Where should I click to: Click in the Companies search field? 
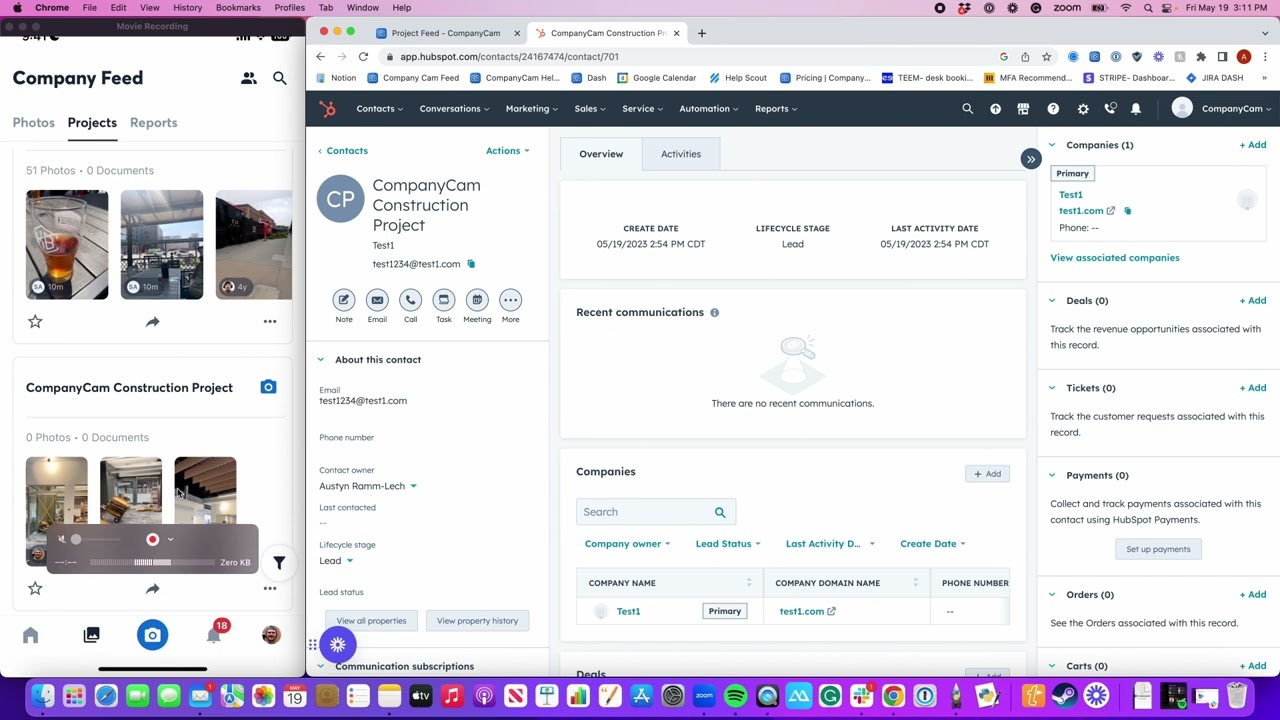pos(655,512)
